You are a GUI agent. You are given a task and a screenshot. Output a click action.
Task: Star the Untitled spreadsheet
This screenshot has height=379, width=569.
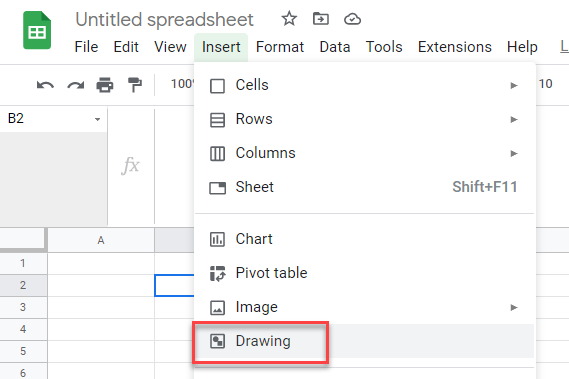289,19
